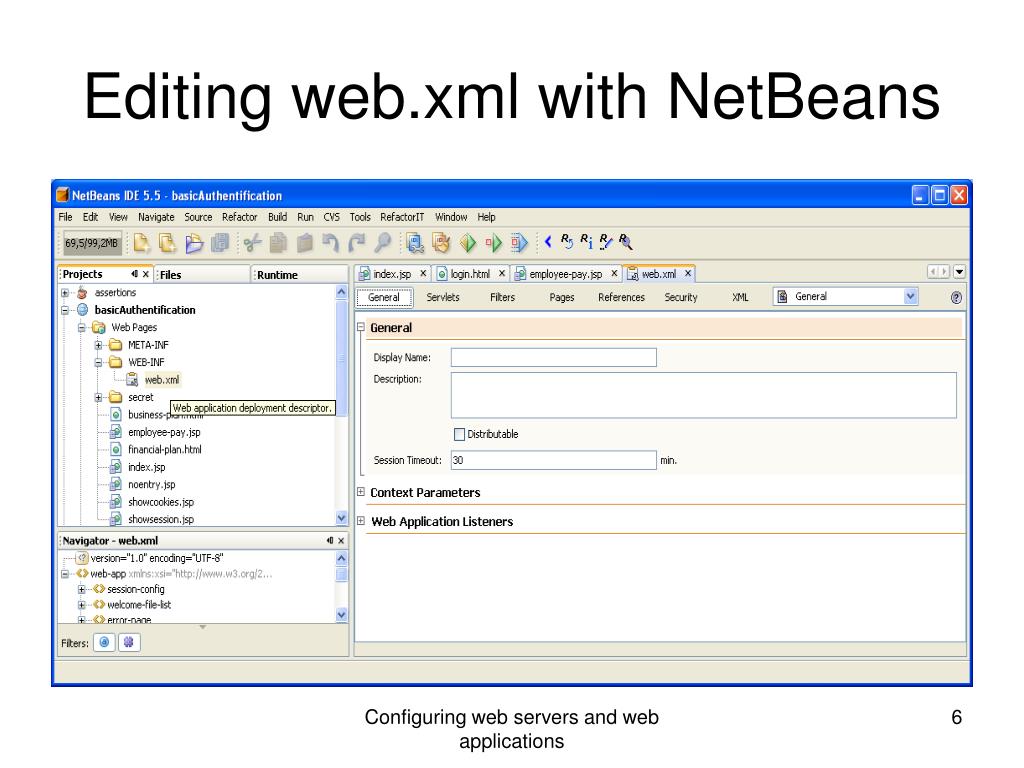Viewport: 1024px width, 768px height.
Task: Click the Clean and Build icon
Action: click(x=441, y=243)
